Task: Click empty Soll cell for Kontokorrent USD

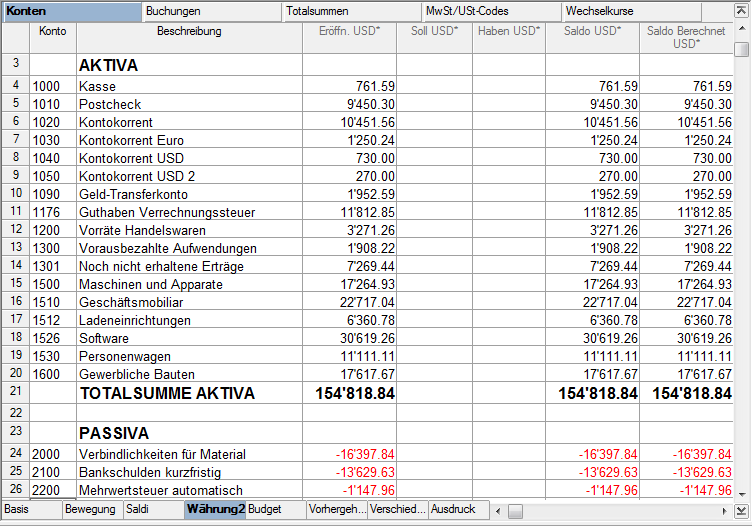Action: [435, 158]
